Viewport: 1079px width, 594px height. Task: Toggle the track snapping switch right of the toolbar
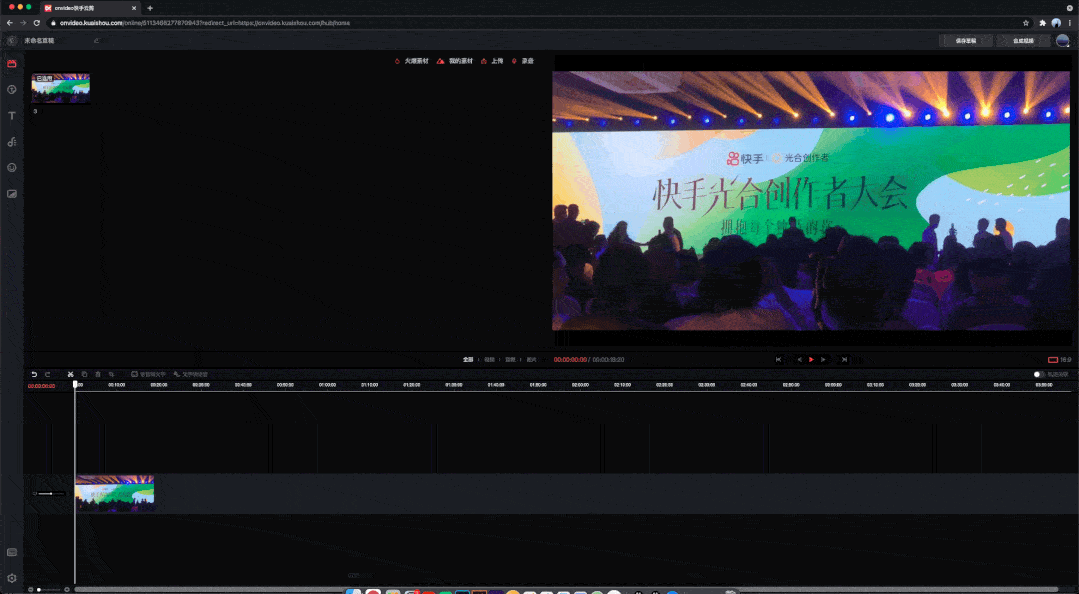[1037, 372]
